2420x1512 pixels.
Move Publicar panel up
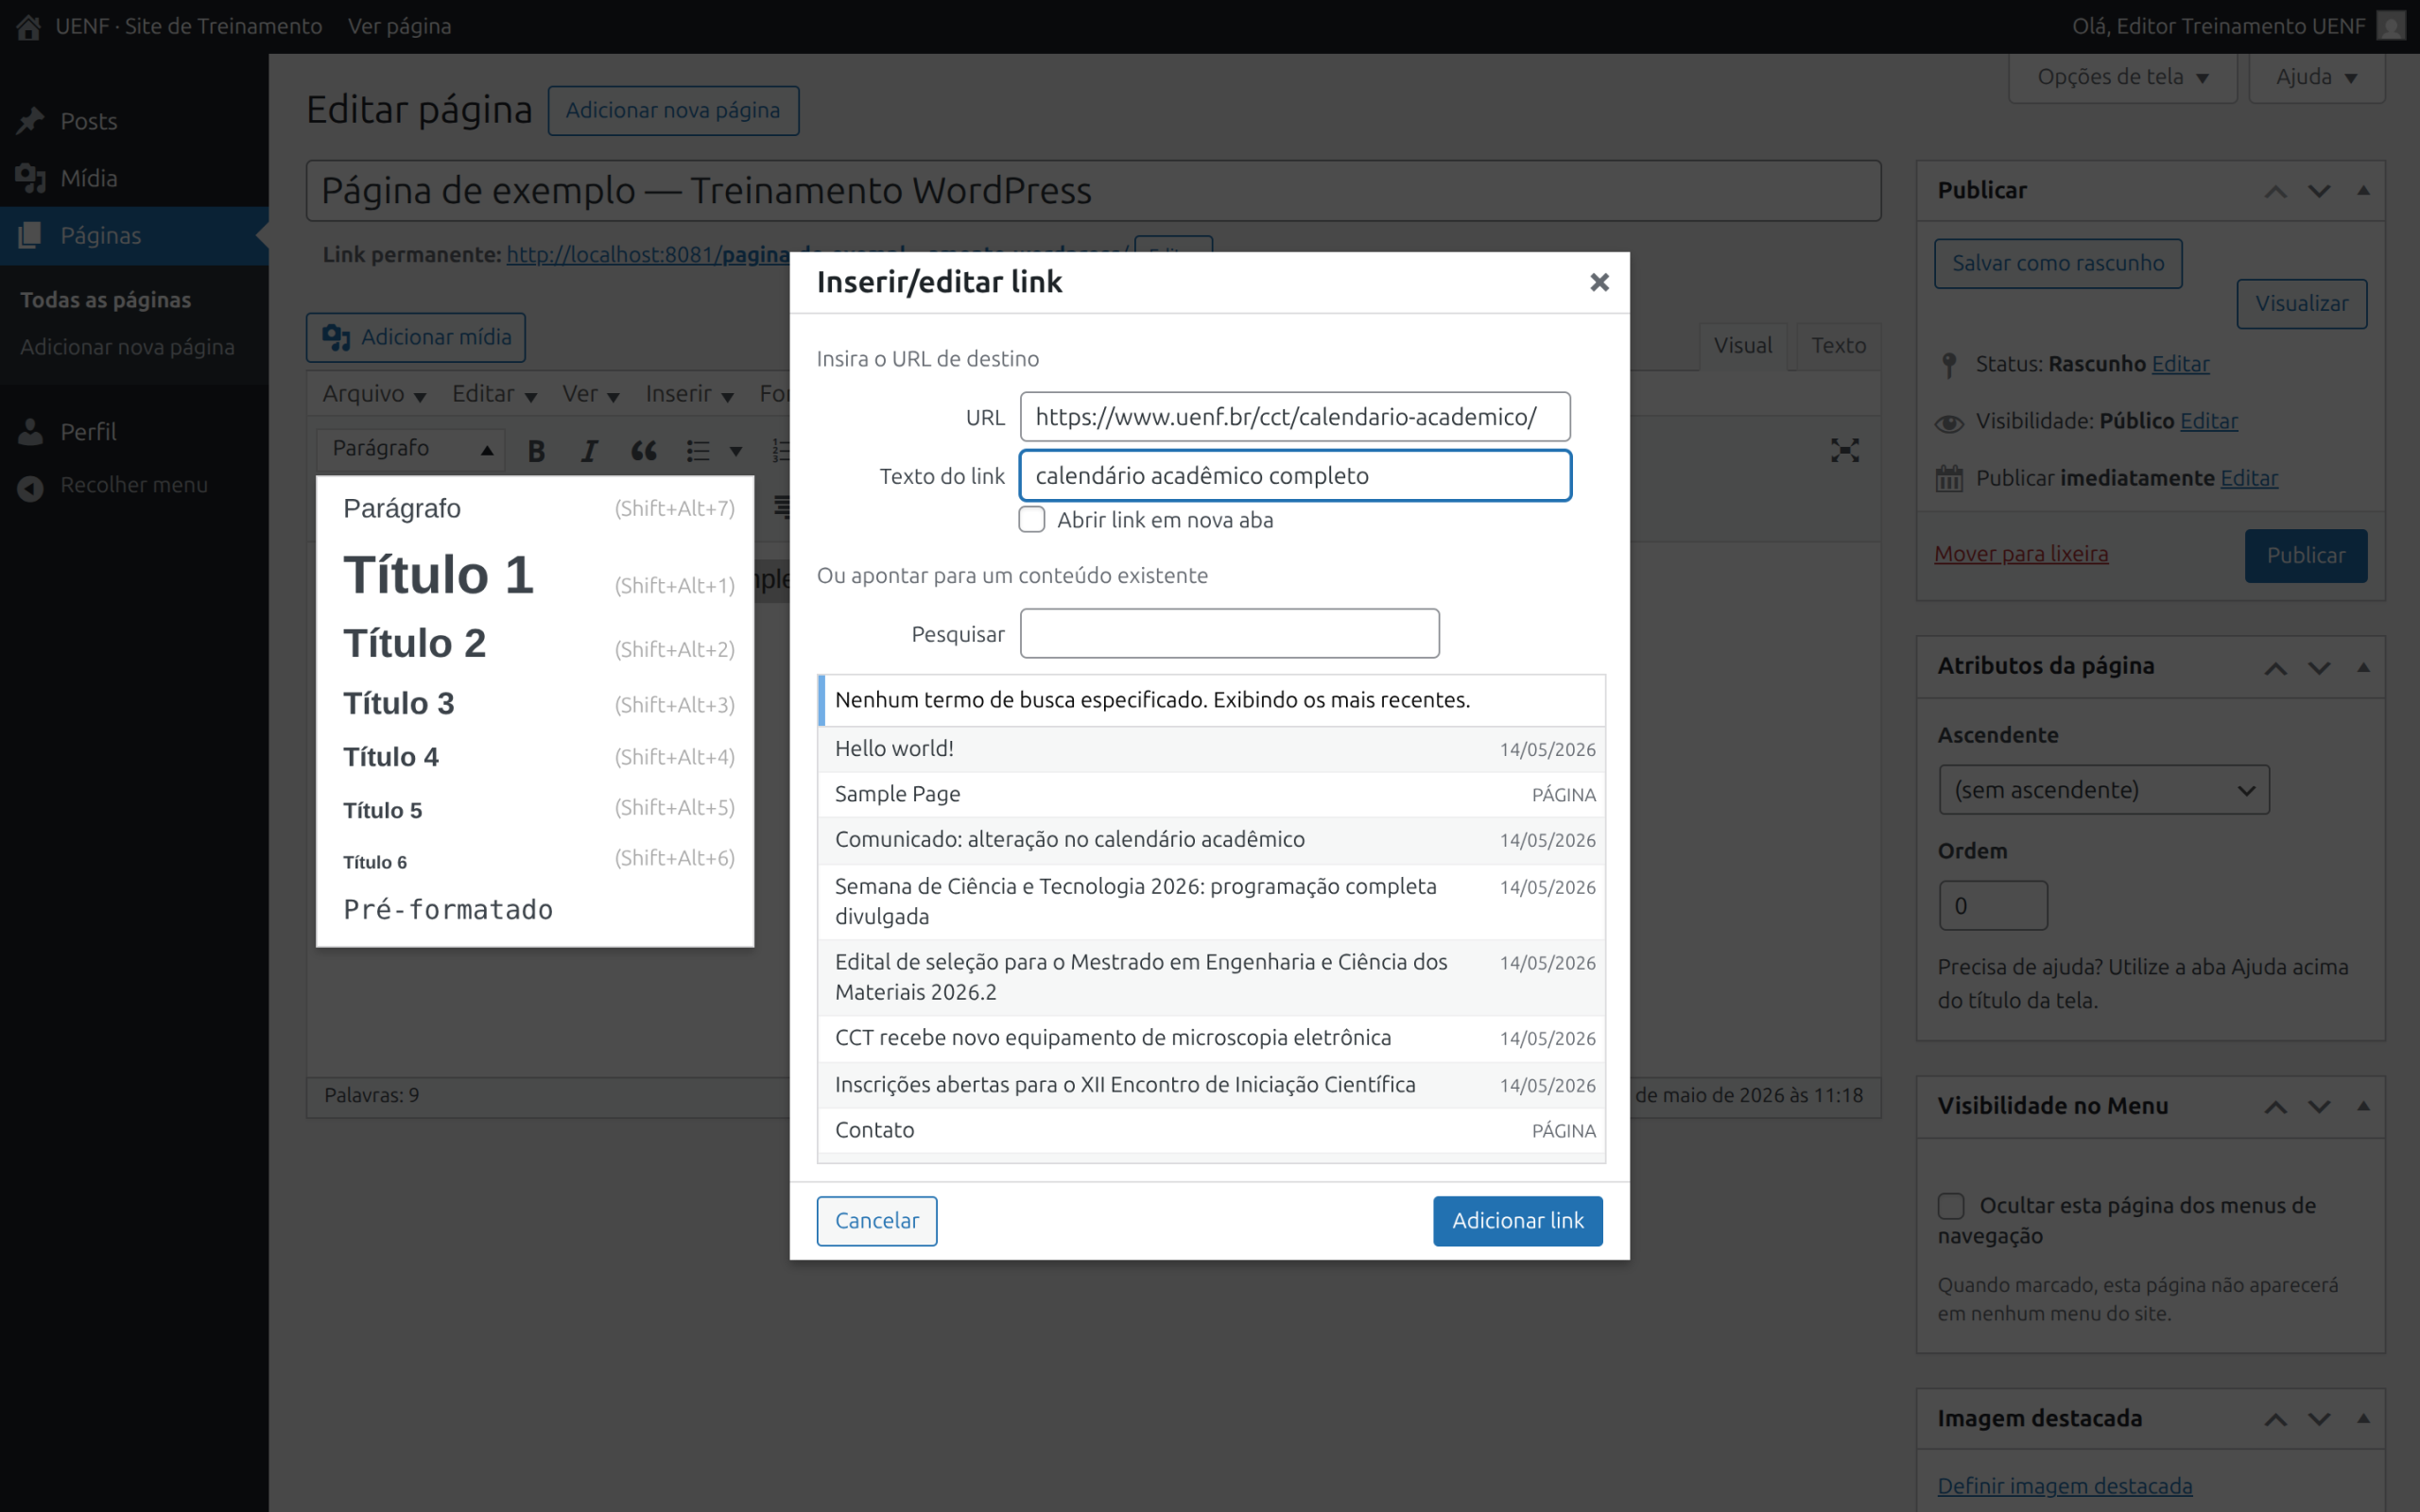coord(2275,191)
